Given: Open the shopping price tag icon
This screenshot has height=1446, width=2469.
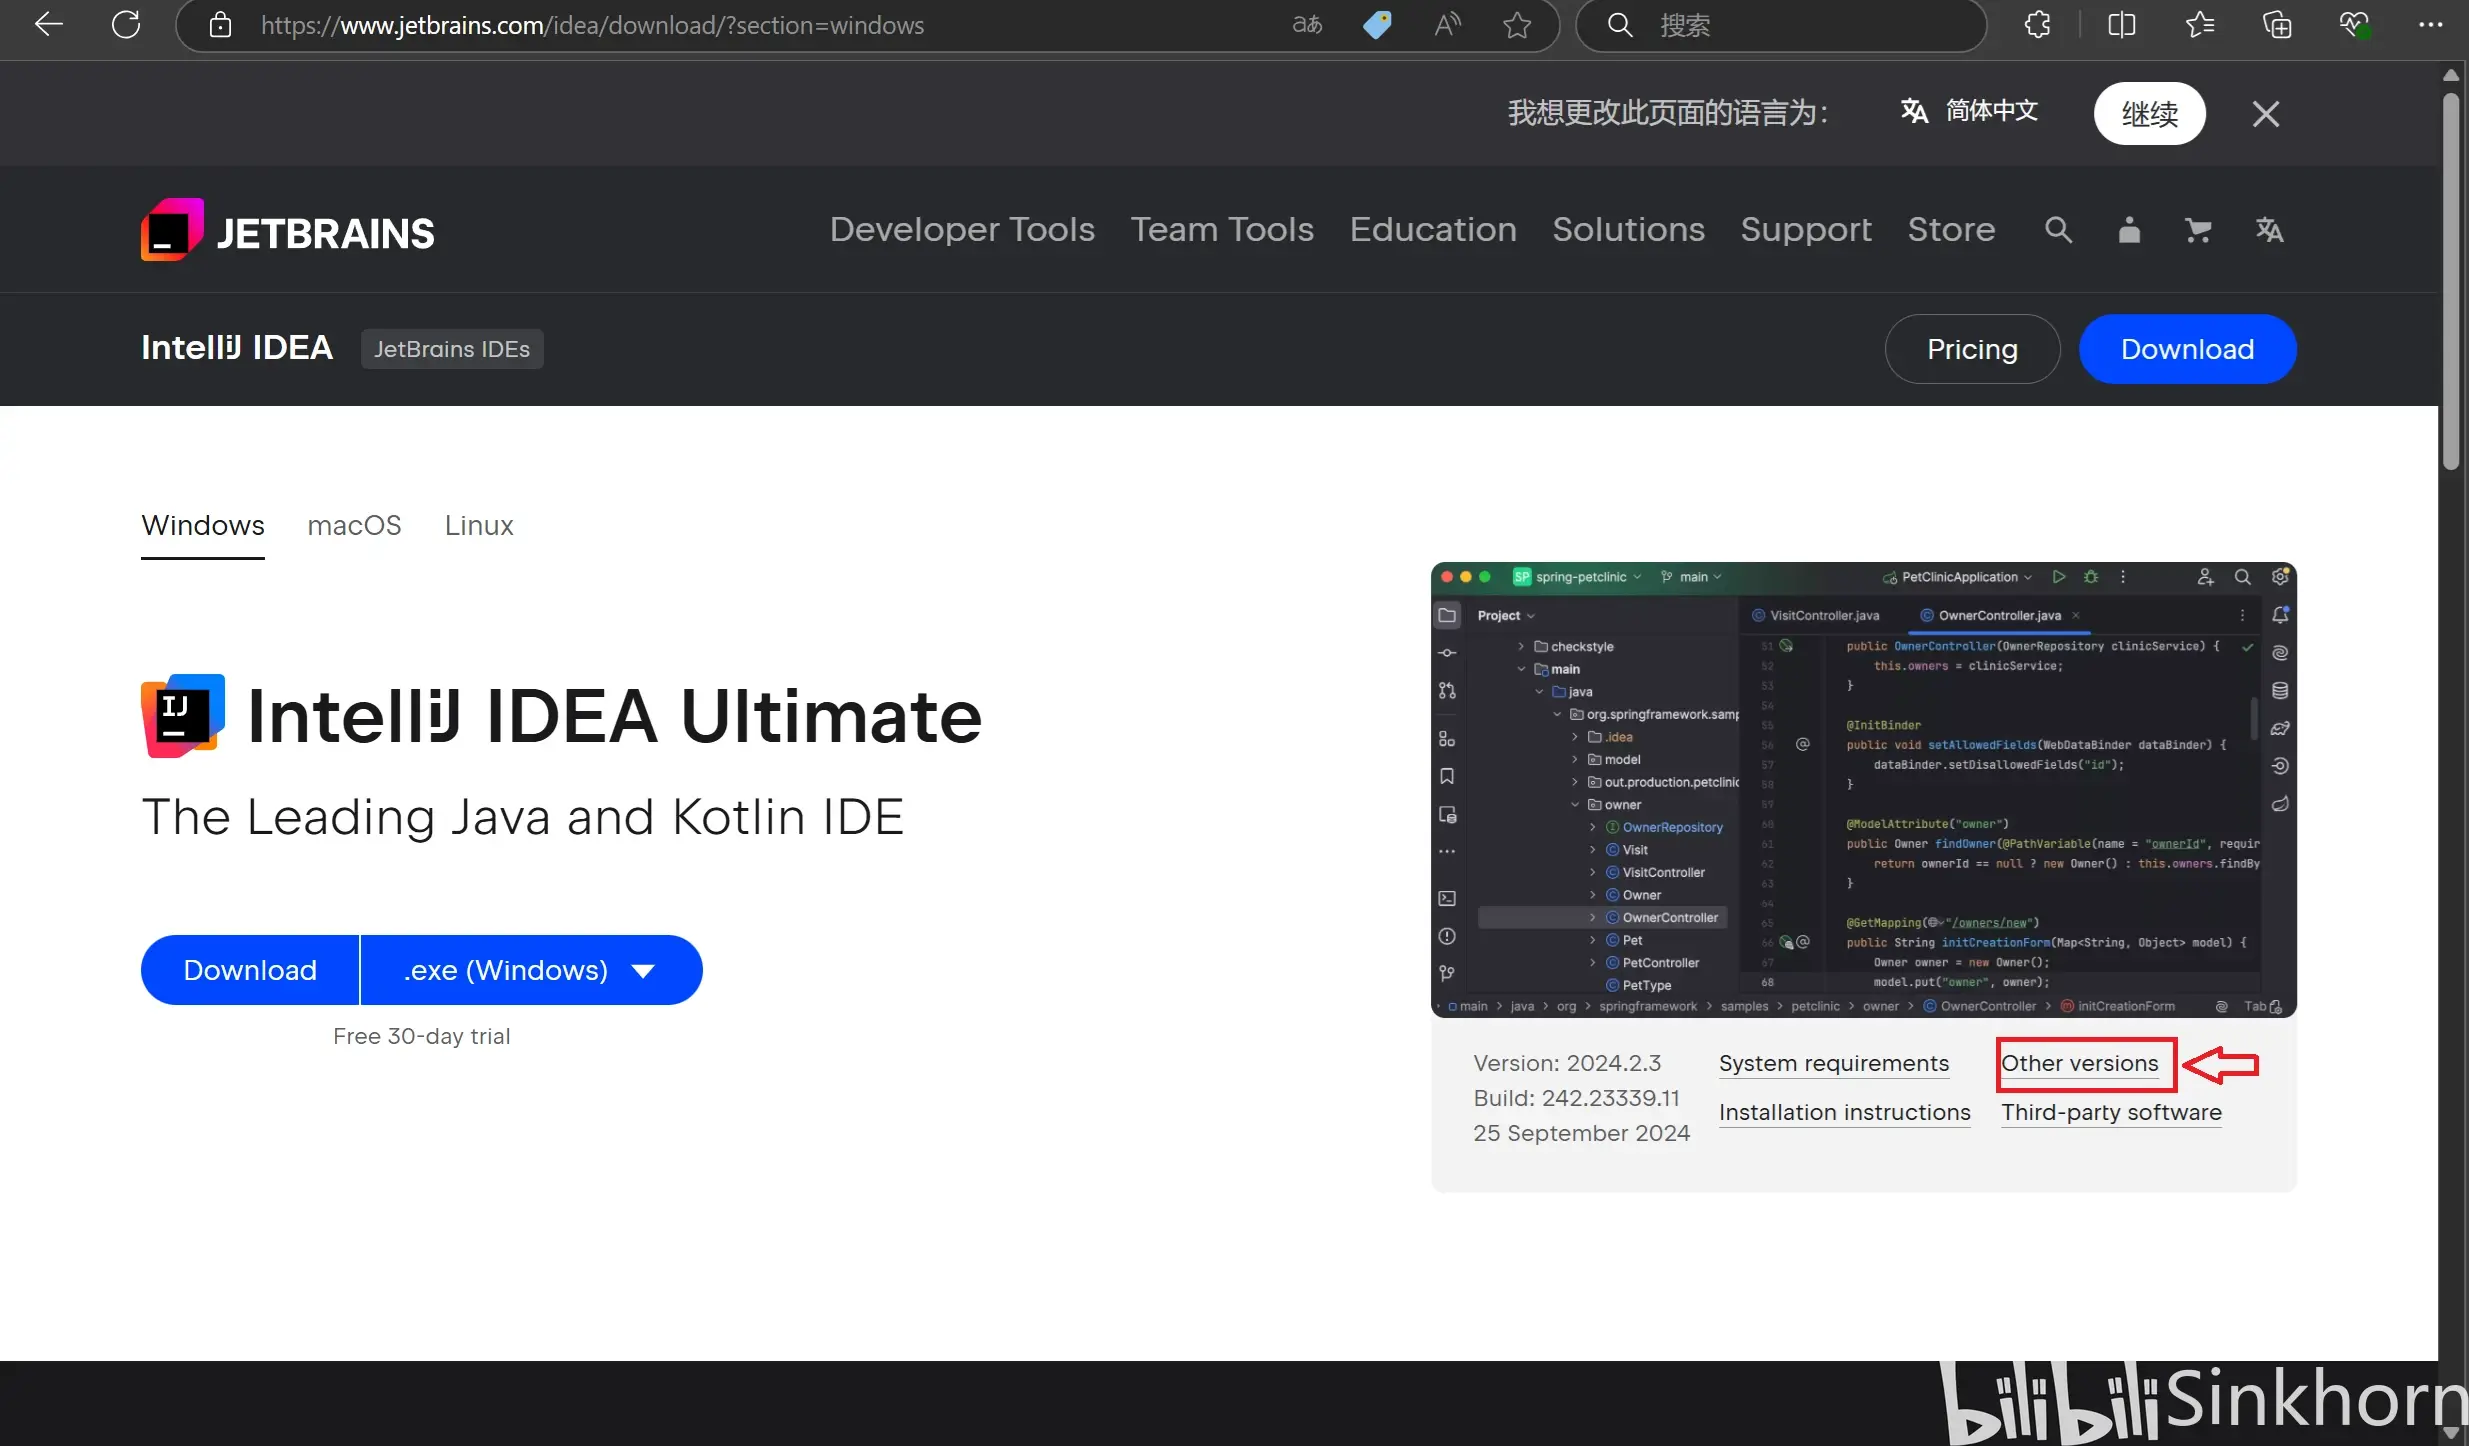Looking at the screenshot, I should point(1377,25).
